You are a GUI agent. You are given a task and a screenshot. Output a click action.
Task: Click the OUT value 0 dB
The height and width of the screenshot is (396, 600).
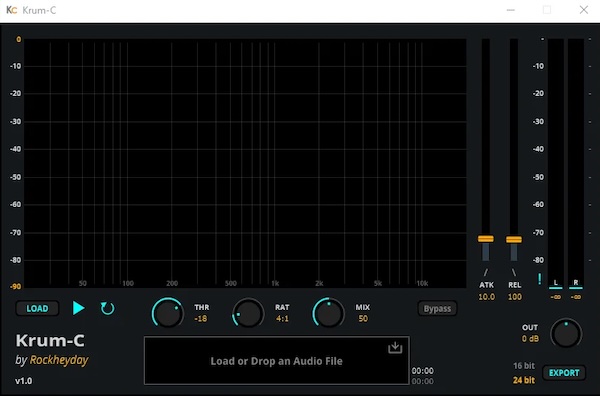click(x=530, y=339)
